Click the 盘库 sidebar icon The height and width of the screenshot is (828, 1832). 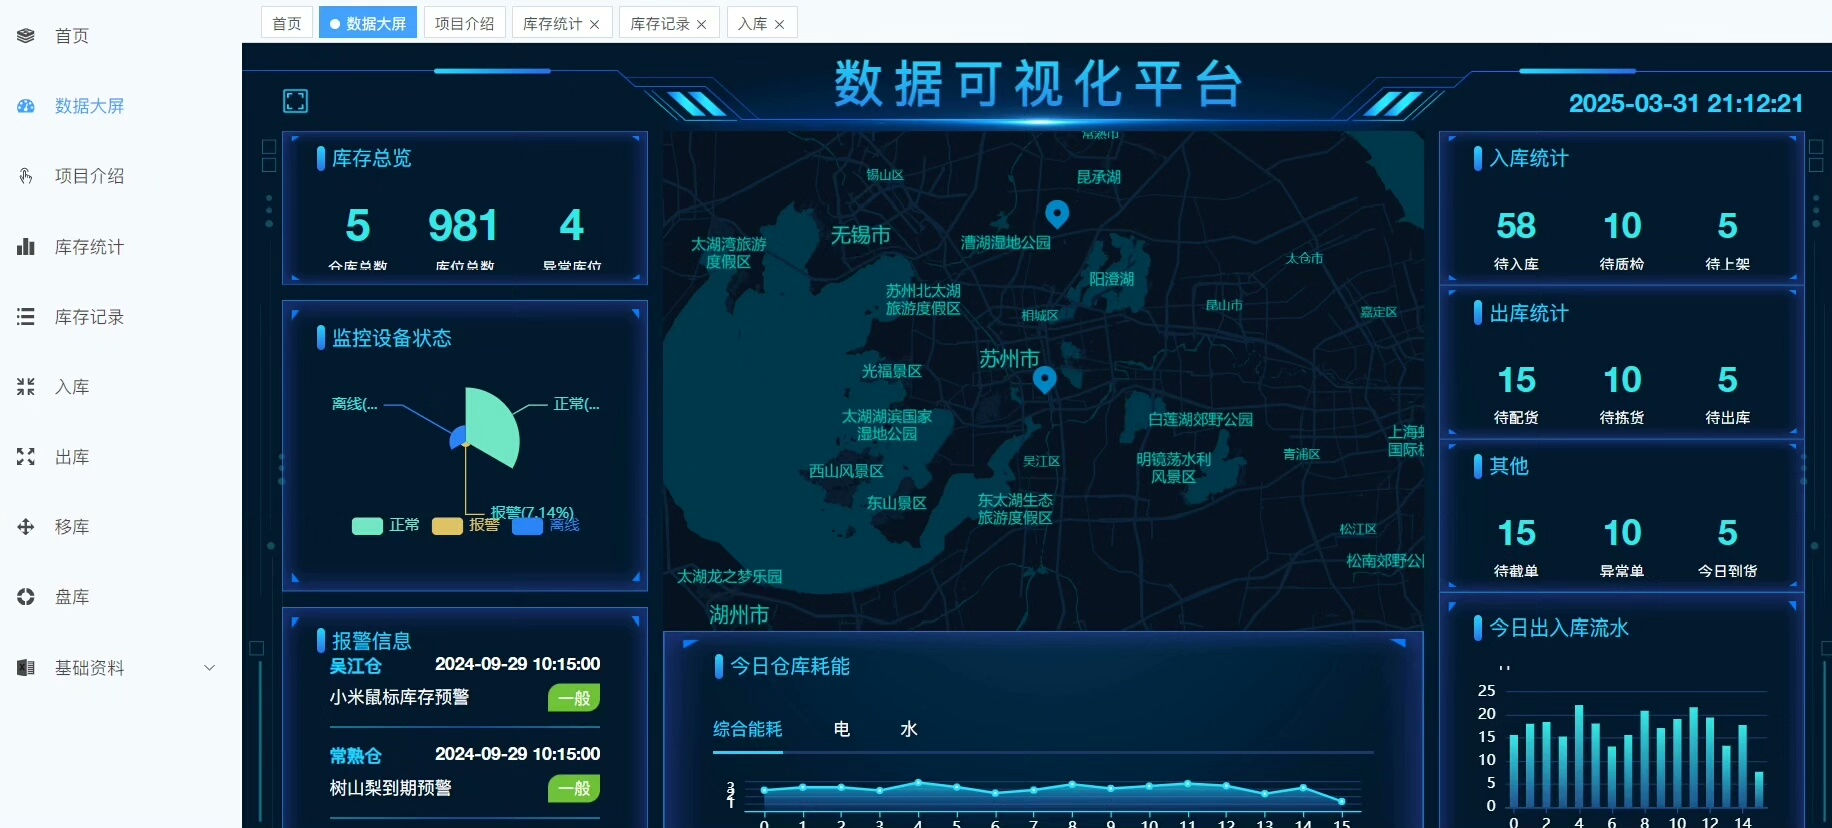[26, 597]
